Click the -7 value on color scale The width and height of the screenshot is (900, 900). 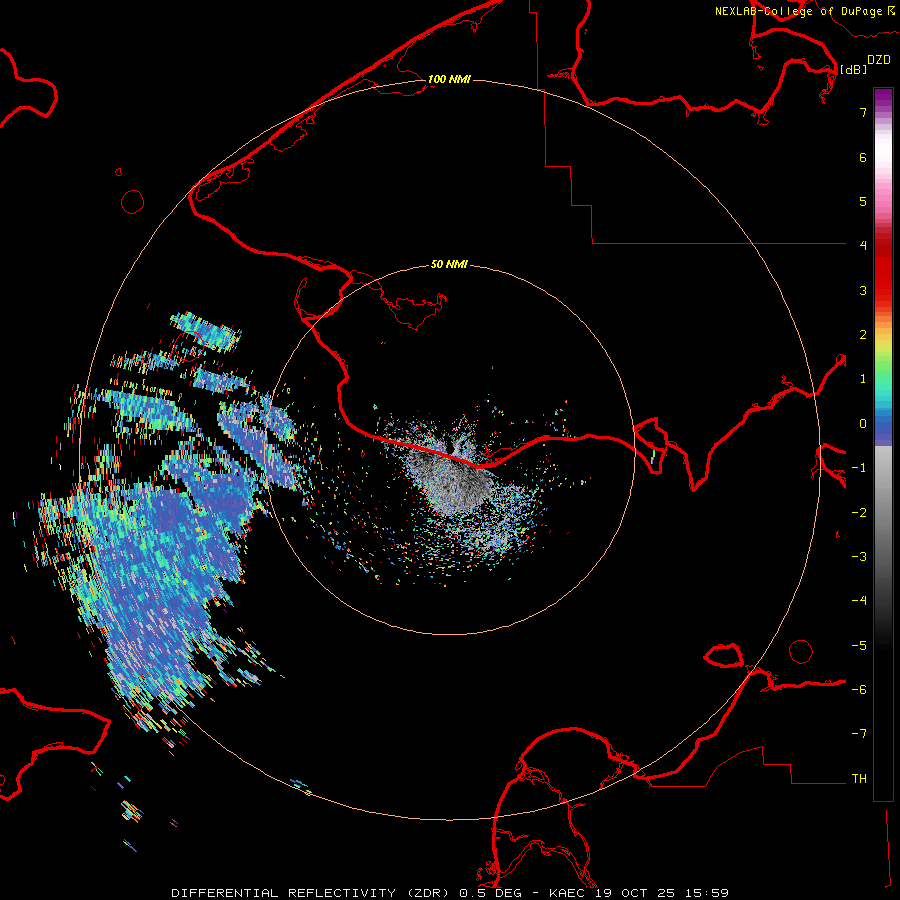point(859,734)
